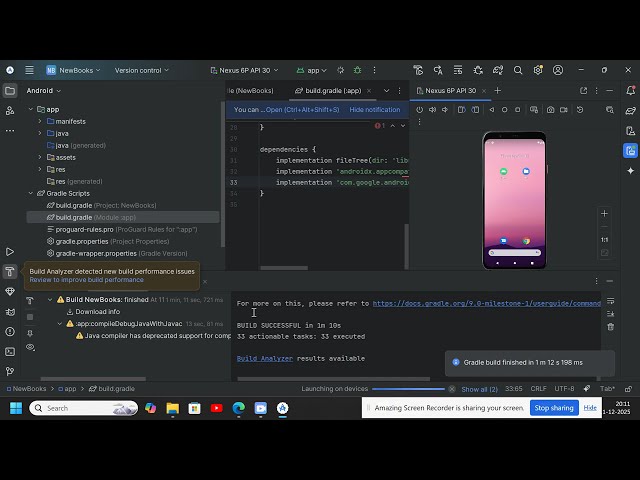The height and width of the screenshot is (480, 640).
Task: Open docs.gradle.org link in build output
Action: coord(487,303)
